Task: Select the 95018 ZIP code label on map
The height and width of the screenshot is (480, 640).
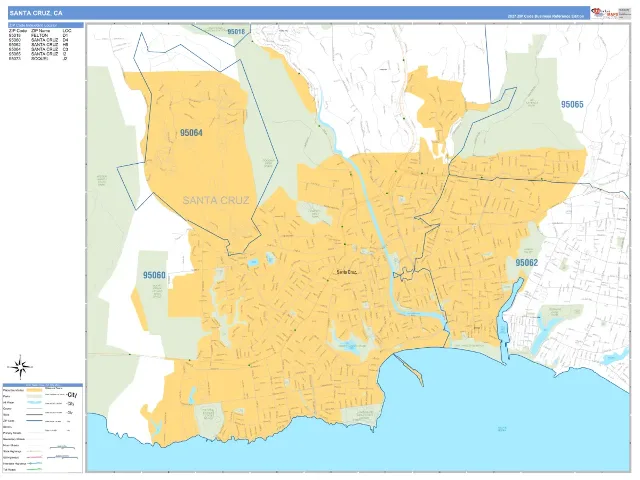Action: coord(236,31)
